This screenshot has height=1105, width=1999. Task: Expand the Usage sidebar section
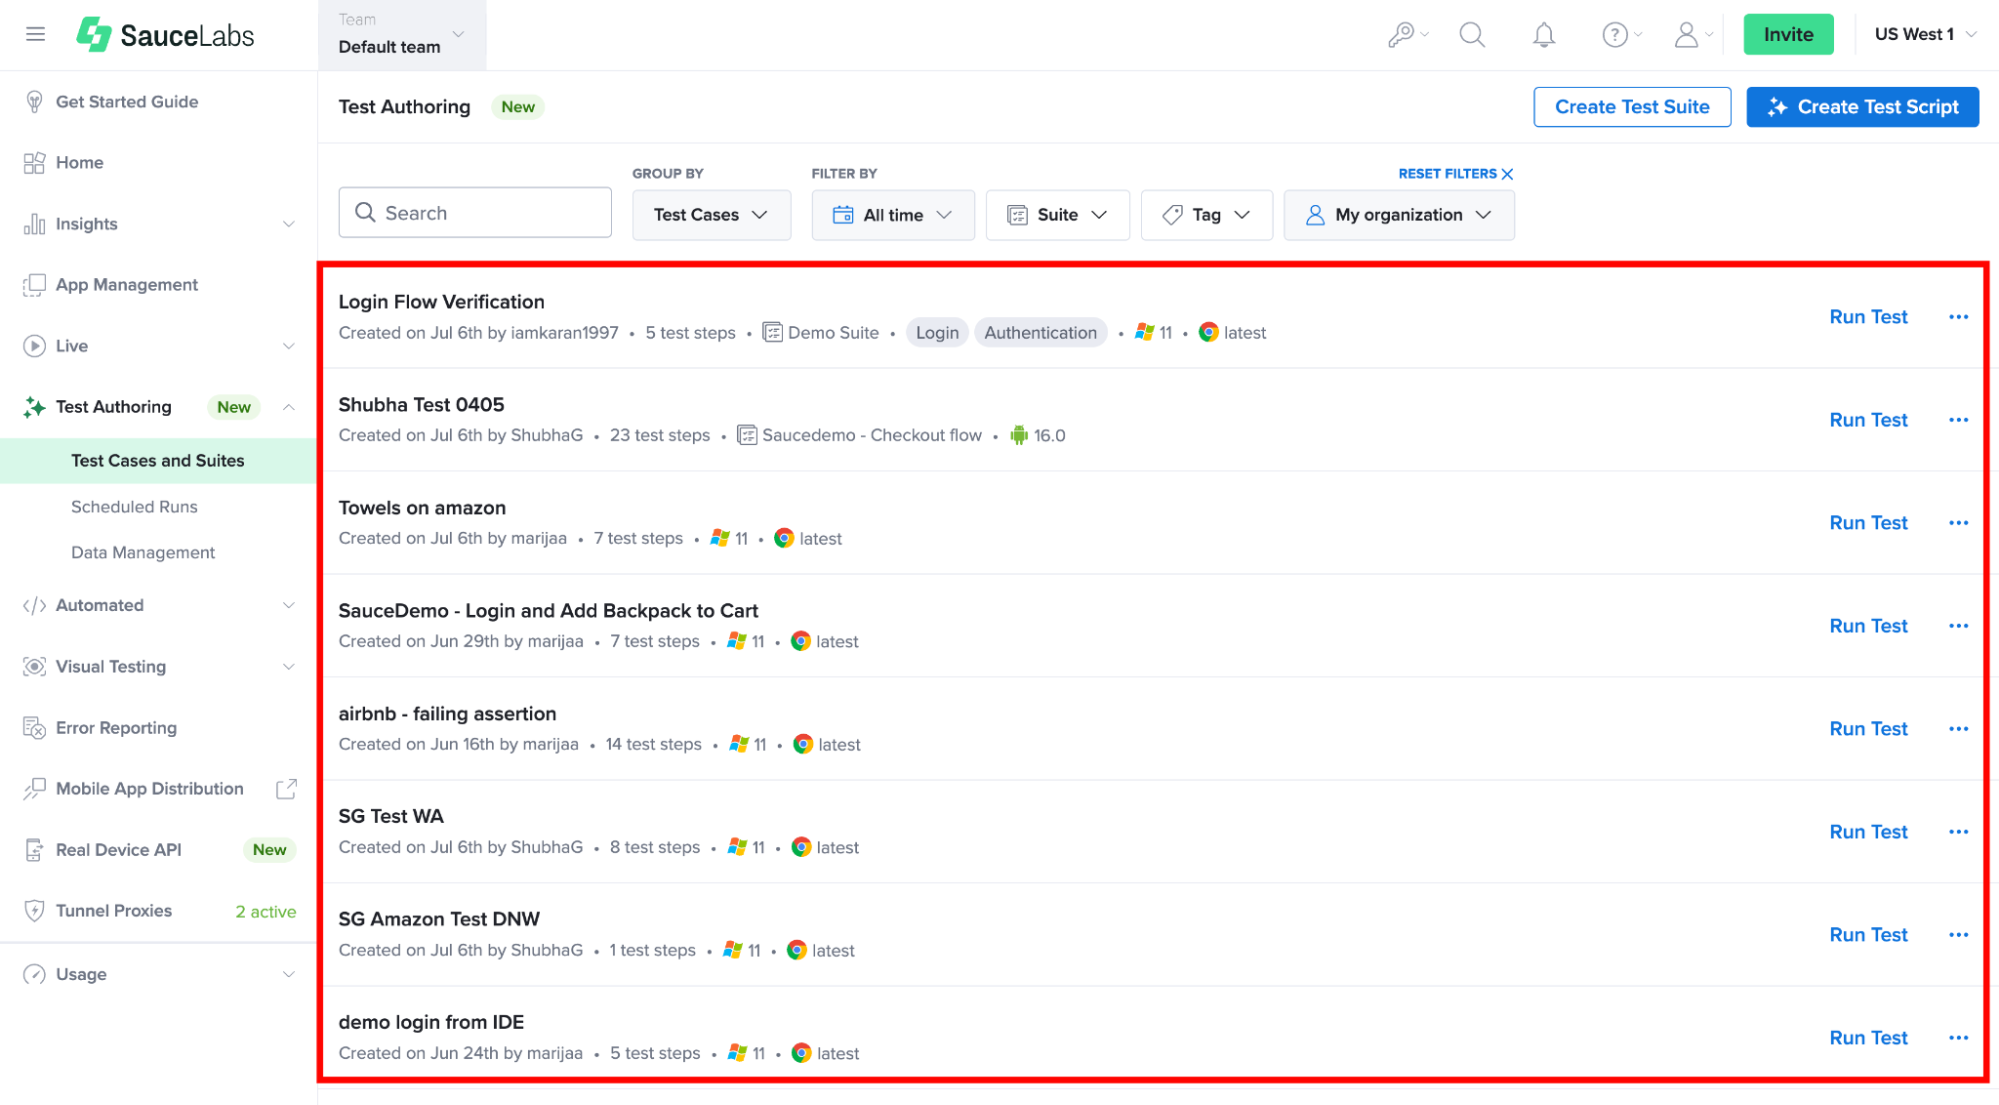[289, 975]
